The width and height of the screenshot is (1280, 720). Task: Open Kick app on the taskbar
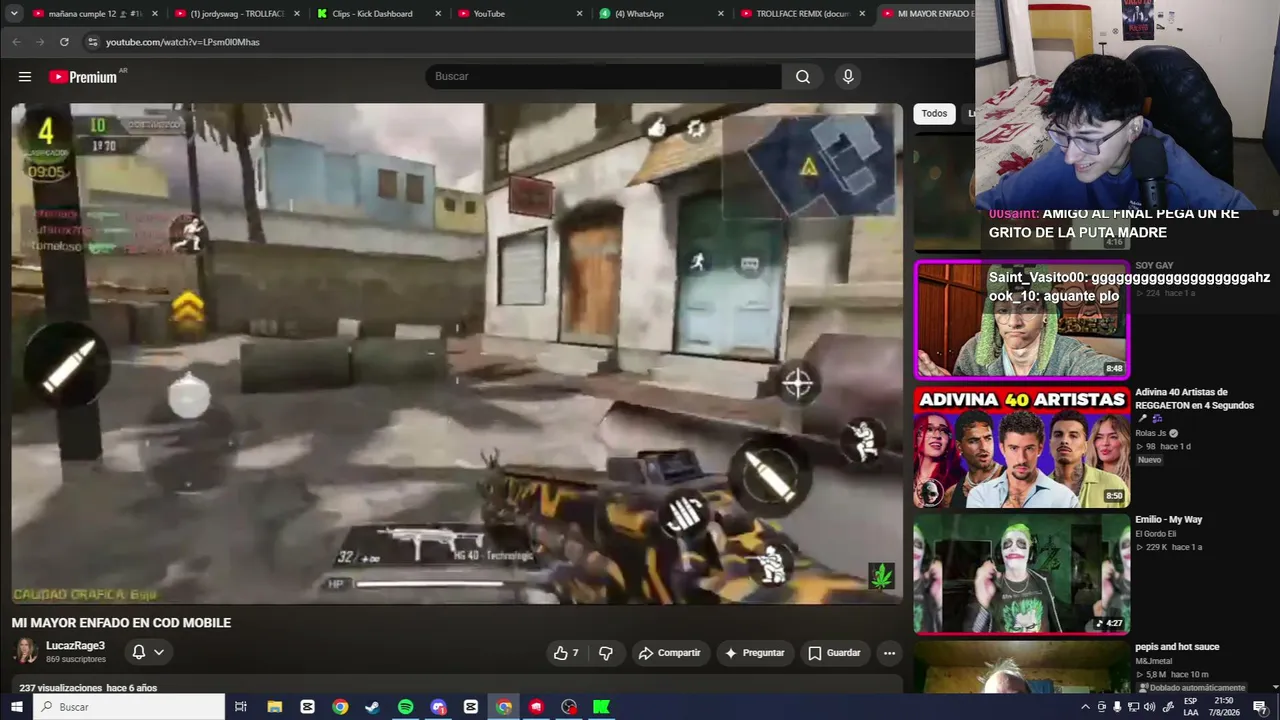pos(601,707)
